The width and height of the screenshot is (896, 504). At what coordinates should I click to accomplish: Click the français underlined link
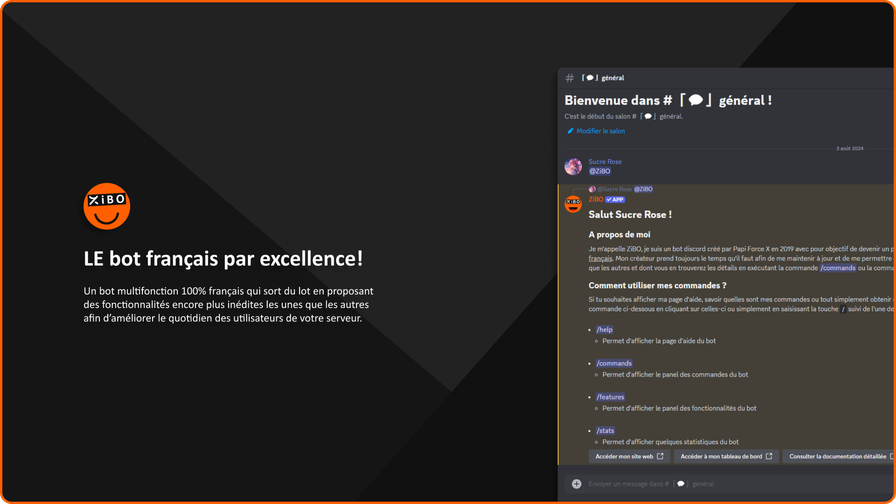click(x=600, y=259)
